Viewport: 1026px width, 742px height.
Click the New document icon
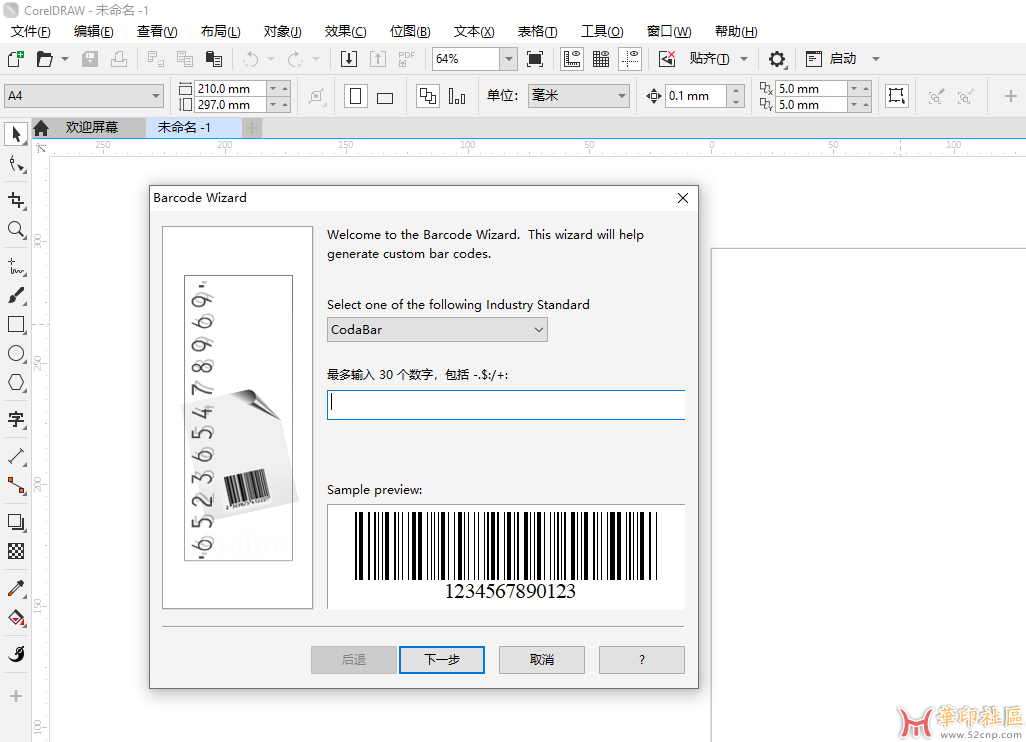(16, 59)
